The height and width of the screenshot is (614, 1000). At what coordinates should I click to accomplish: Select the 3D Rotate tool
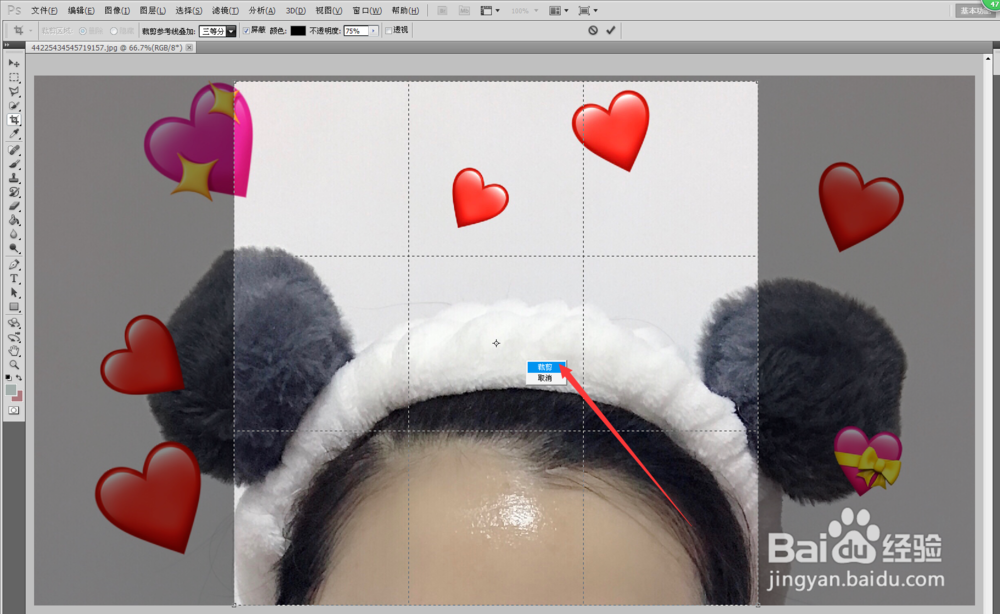(14, 323)
